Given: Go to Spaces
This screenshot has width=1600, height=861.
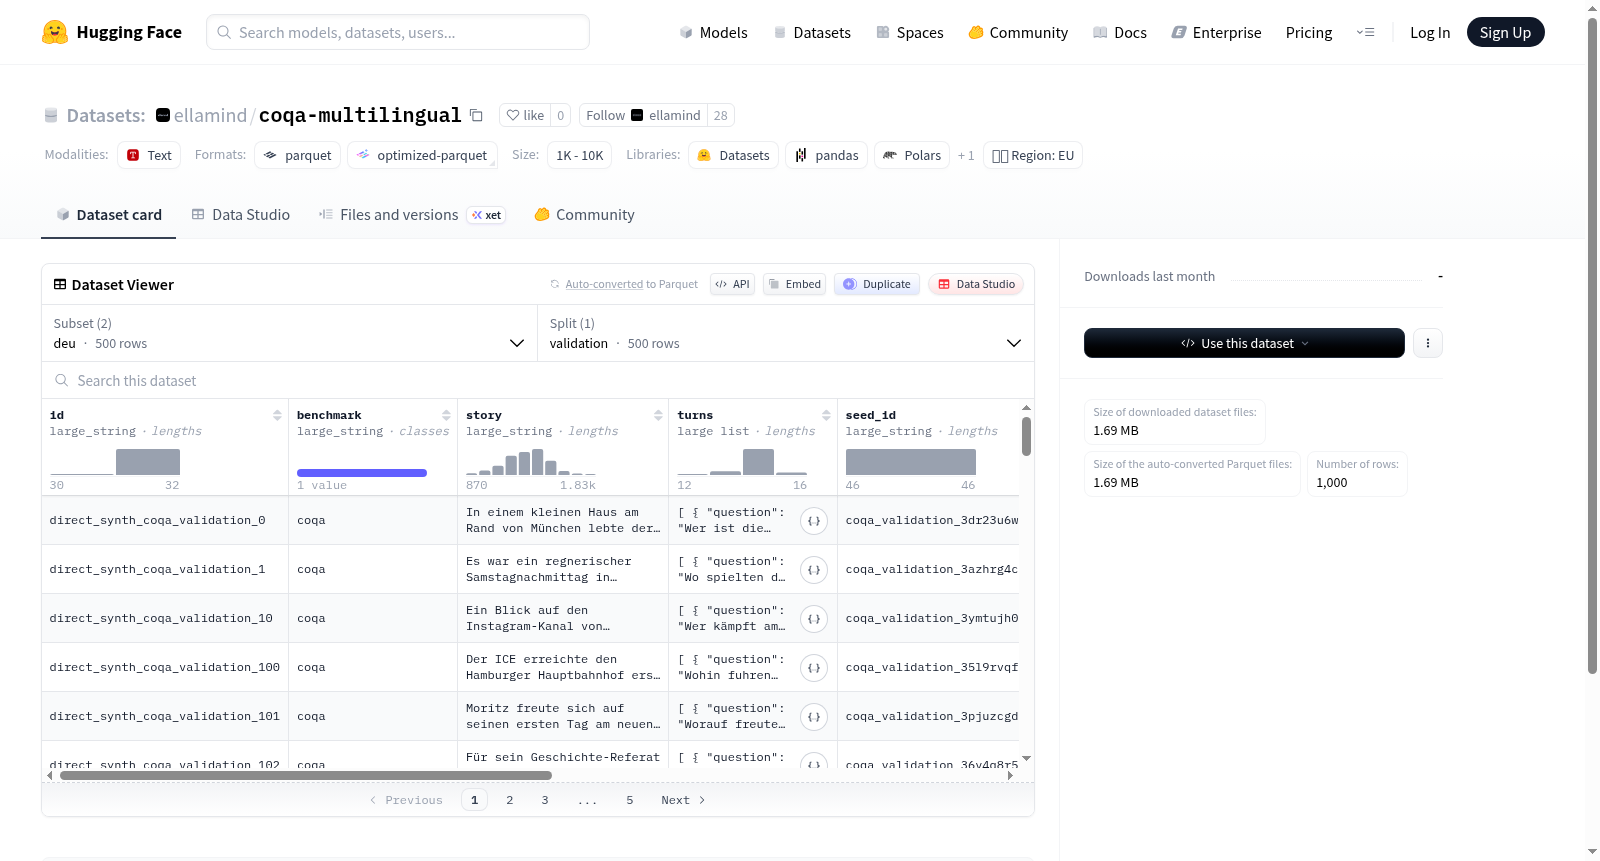Looking at the screenshot, I should click(x=909, y=33).
